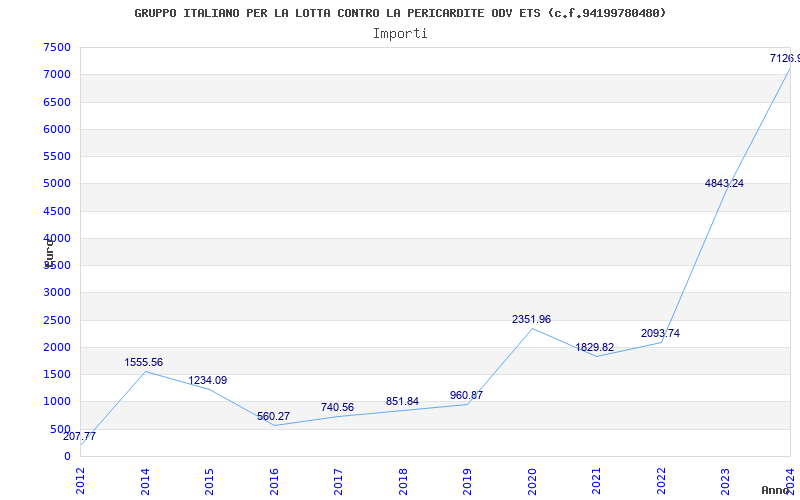Click x-axis year label 2014

[145, 481]
